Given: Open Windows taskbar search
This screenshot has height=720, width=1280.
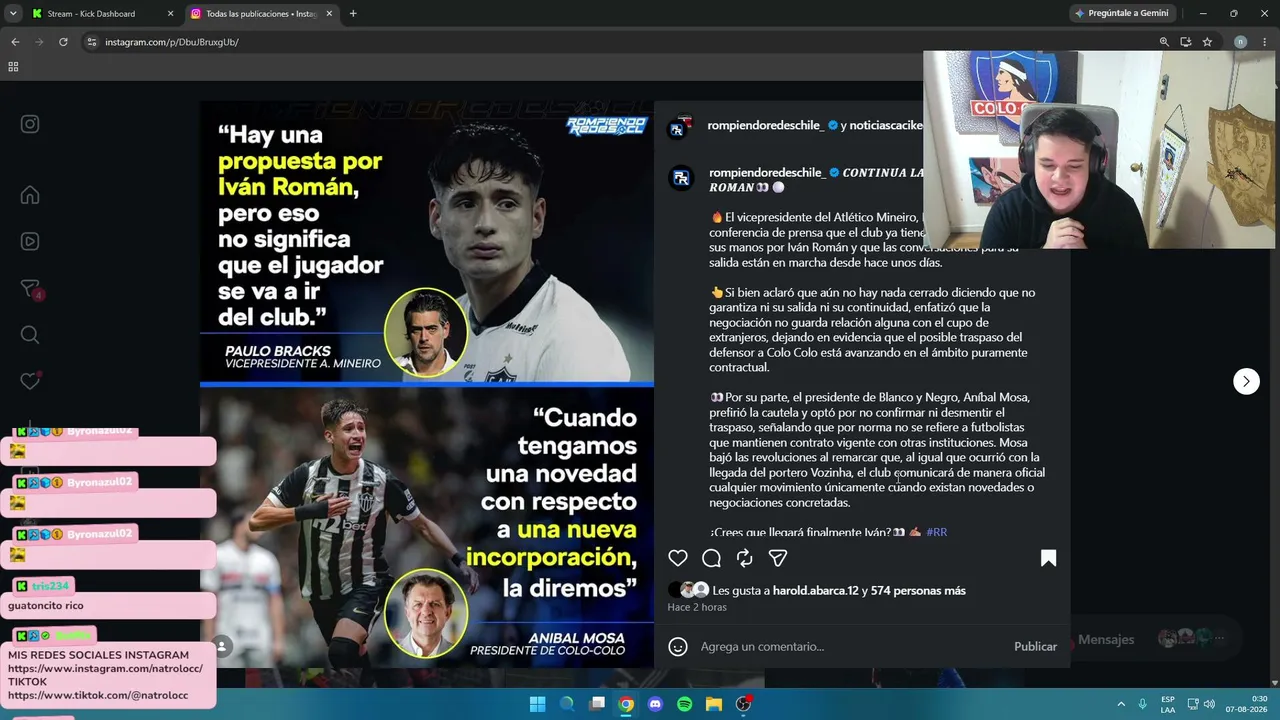Looking at the screenshot, I should pos(567,704).
